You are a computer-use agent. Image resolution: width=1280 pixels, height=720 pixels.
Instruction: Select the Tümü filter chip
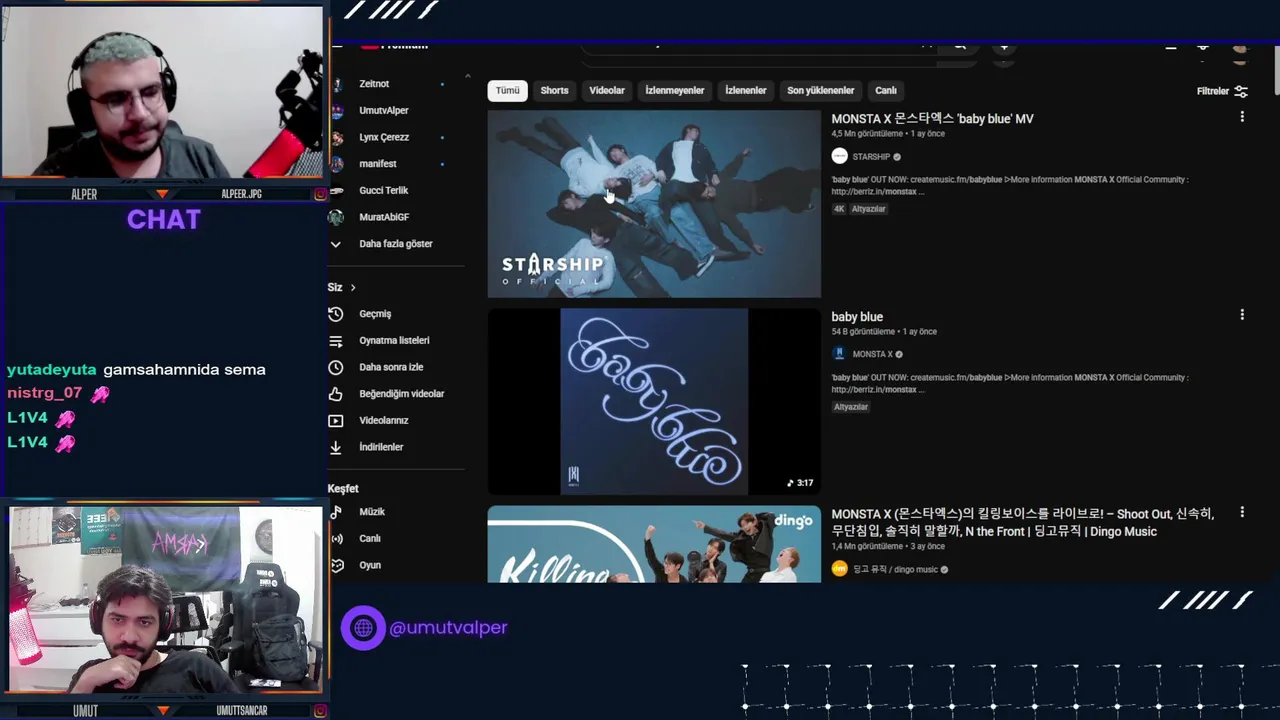[x=508, y=90]
